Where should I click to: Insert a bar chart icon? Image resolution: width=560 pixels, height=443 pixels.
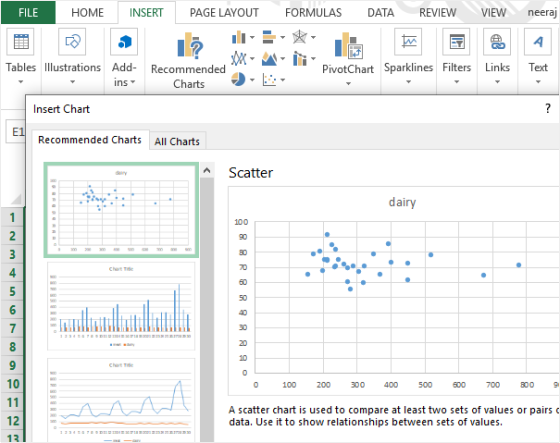(269, 37)
